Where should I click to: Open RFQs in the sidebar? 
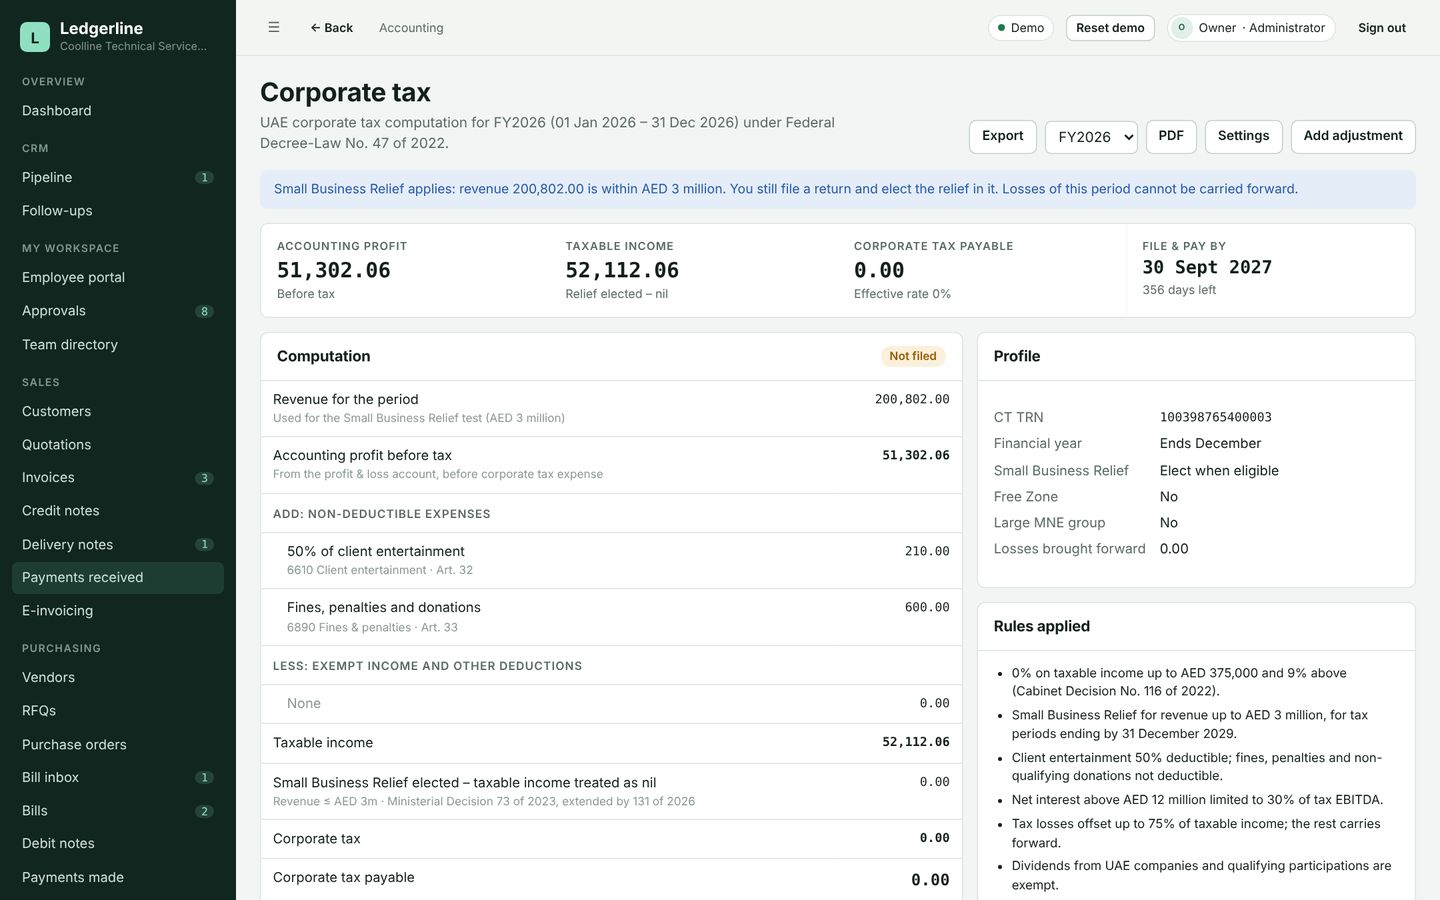pyautogui.click(x=118, y=711)
